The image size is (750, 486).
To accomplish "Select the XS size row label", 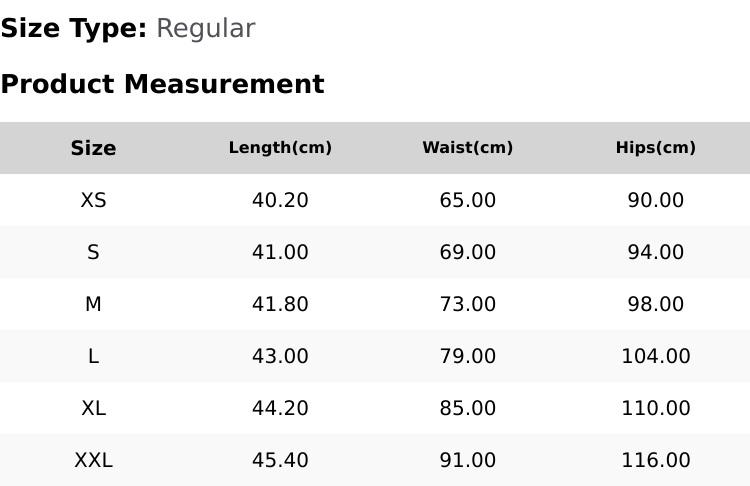I will coord(93,200).
